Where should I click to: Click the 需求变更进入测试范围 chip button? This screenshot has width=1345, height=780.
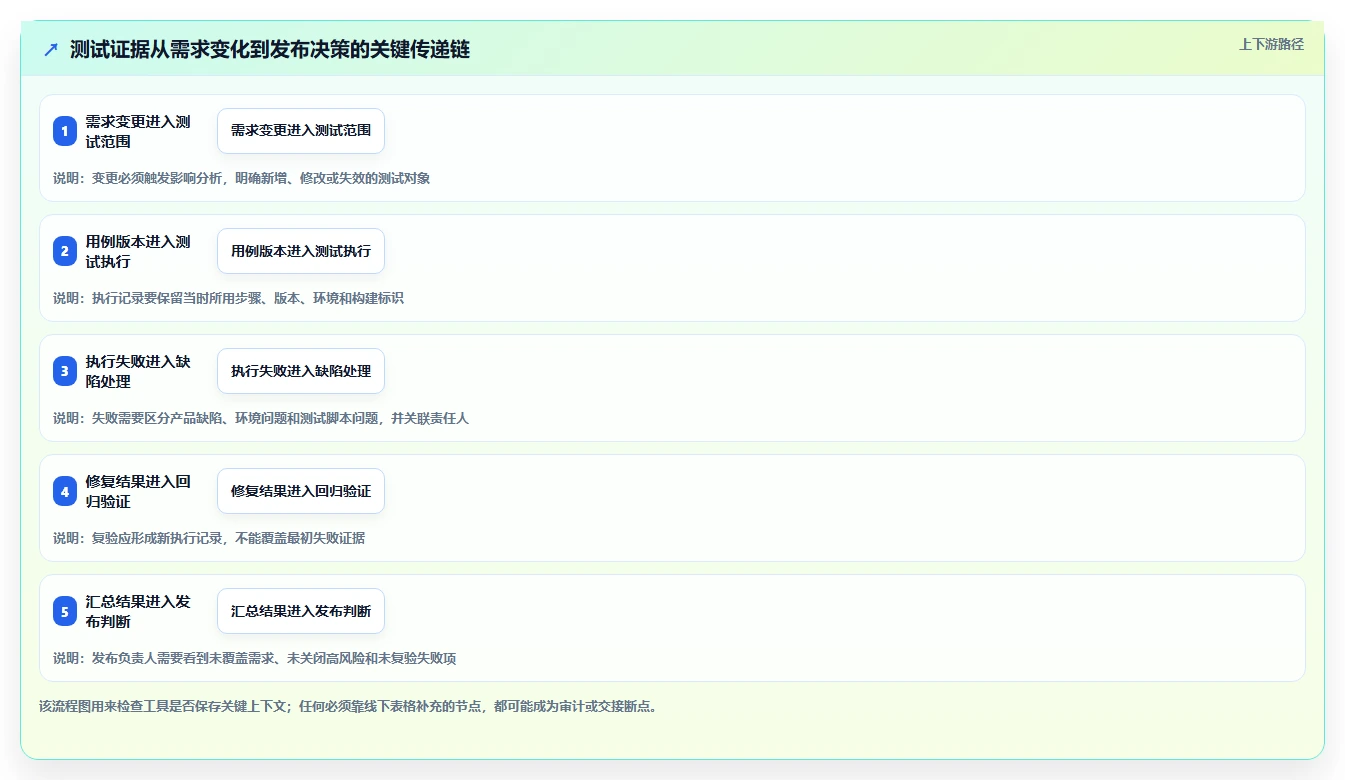click(x=301, y=131)
